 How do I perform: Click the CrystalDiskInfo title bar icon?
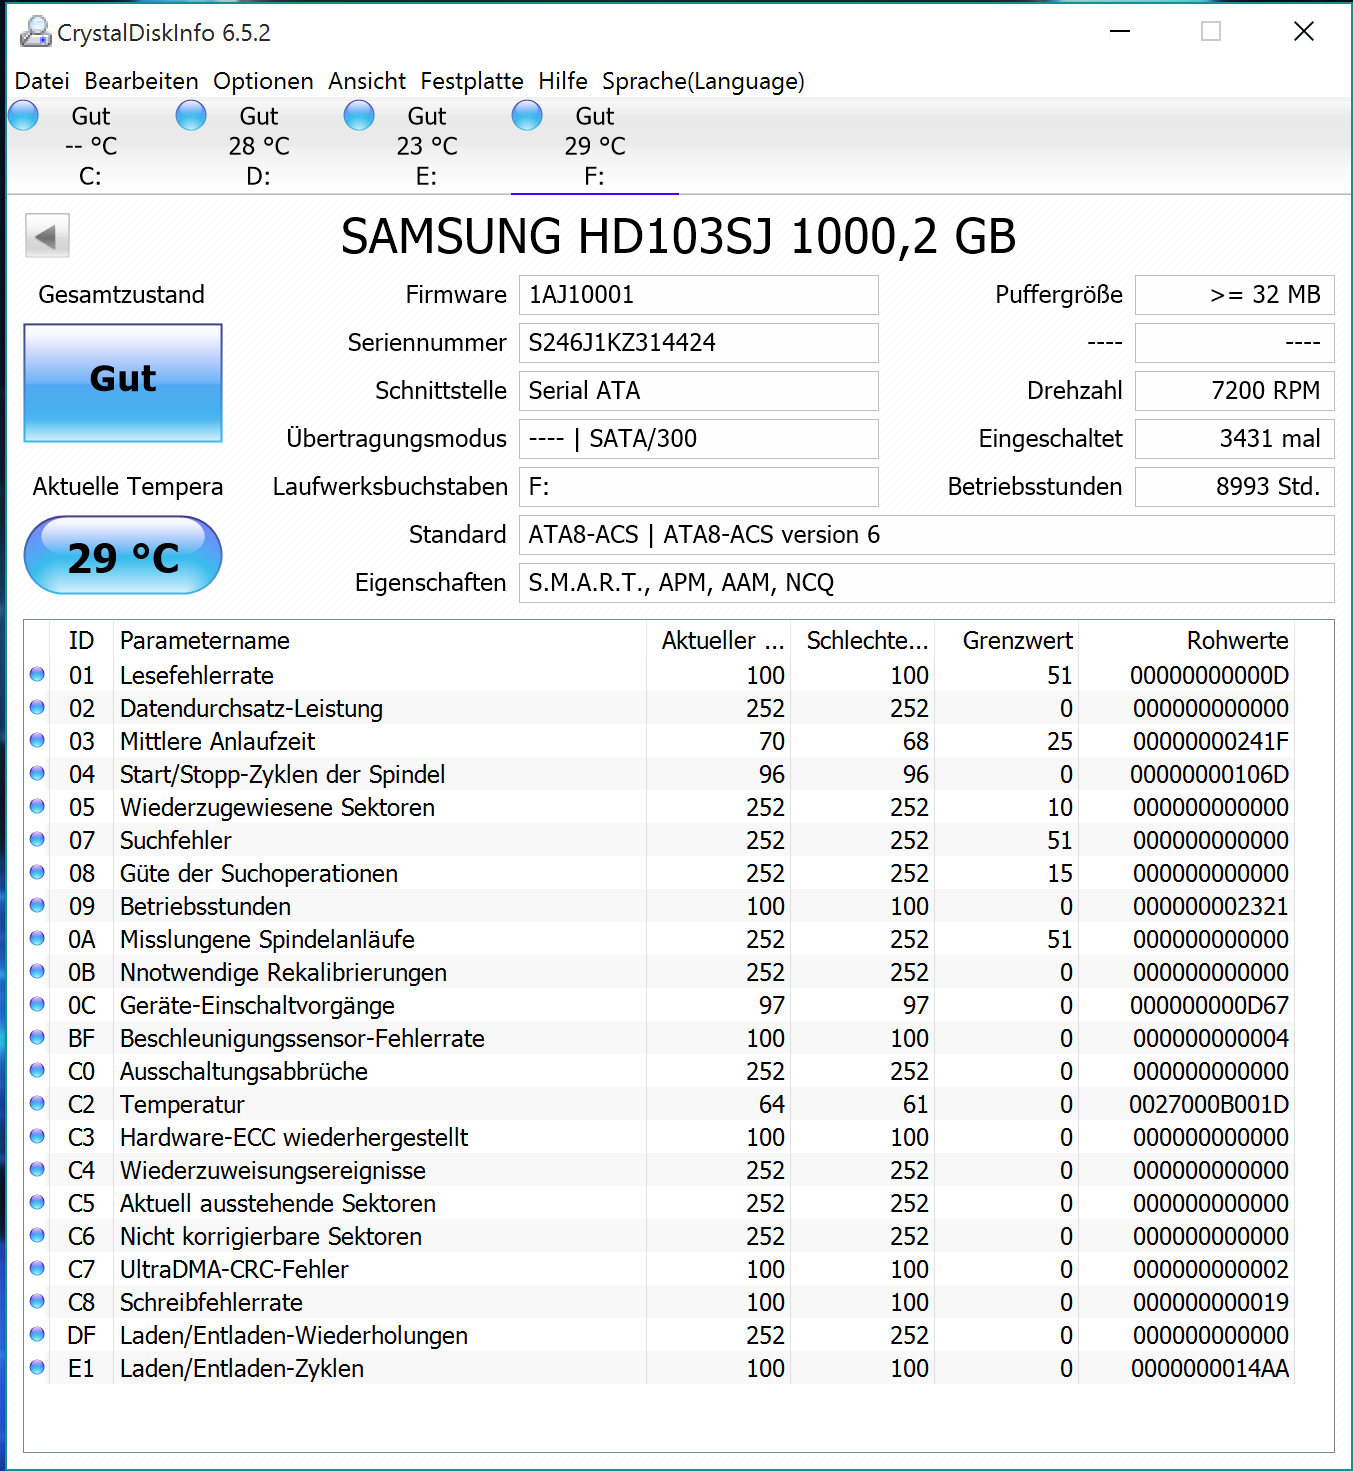pos(35,32)
